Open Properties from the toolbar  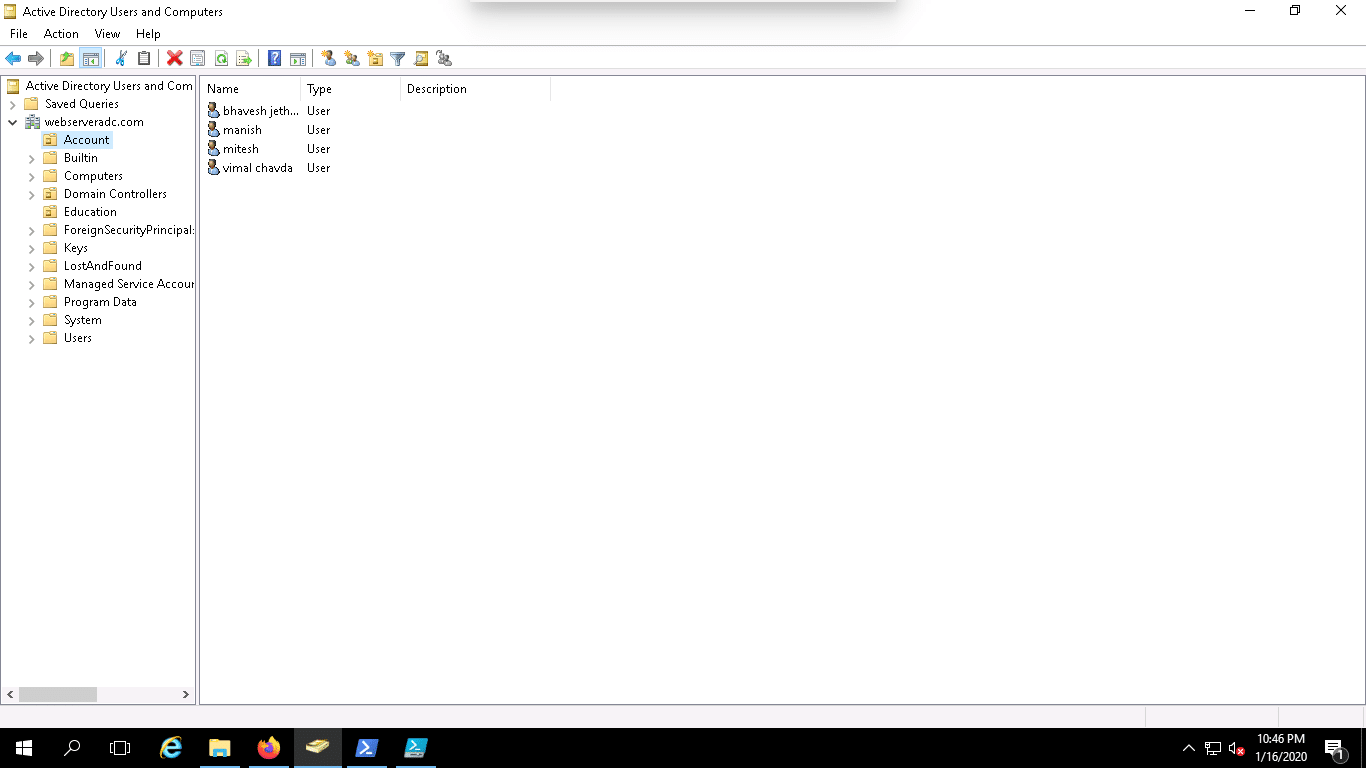[x=197, y=59]
